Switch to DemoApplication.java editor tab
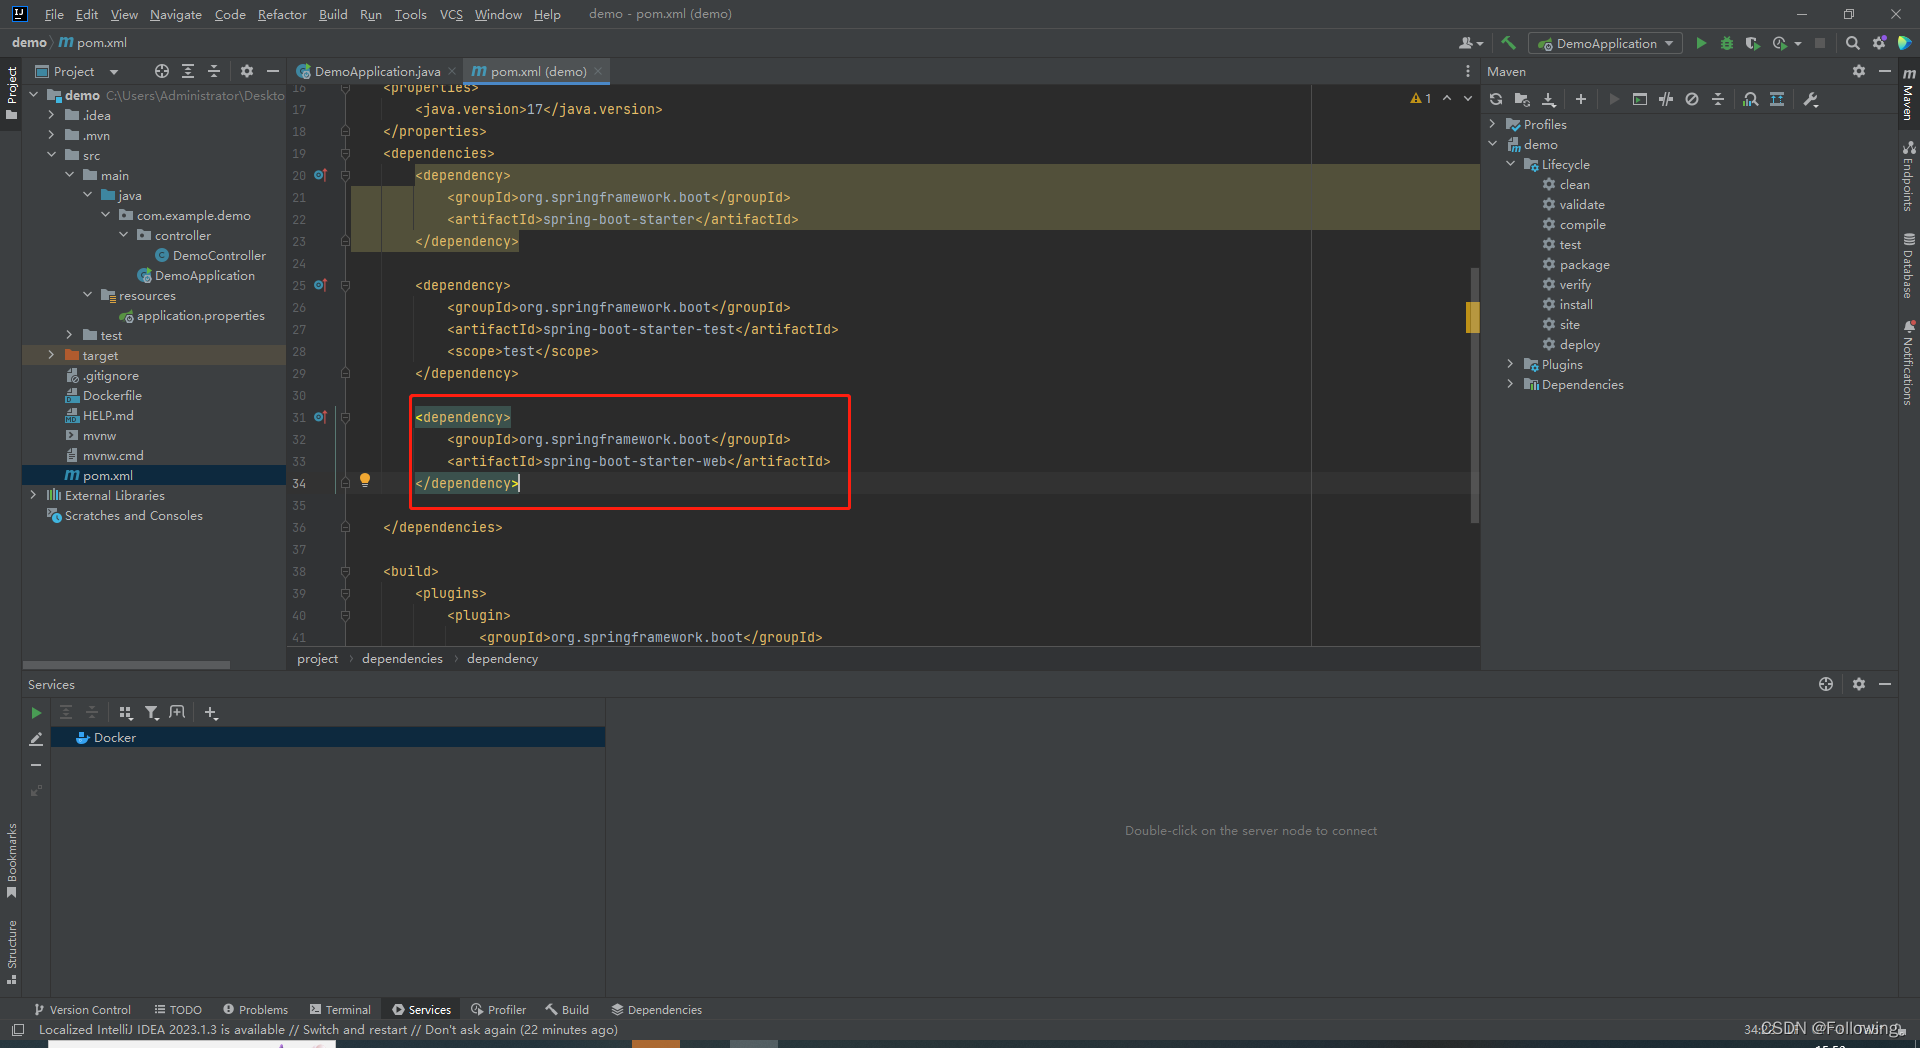Viewport: 1920px width, 1048px height. [x=376, y=71]
